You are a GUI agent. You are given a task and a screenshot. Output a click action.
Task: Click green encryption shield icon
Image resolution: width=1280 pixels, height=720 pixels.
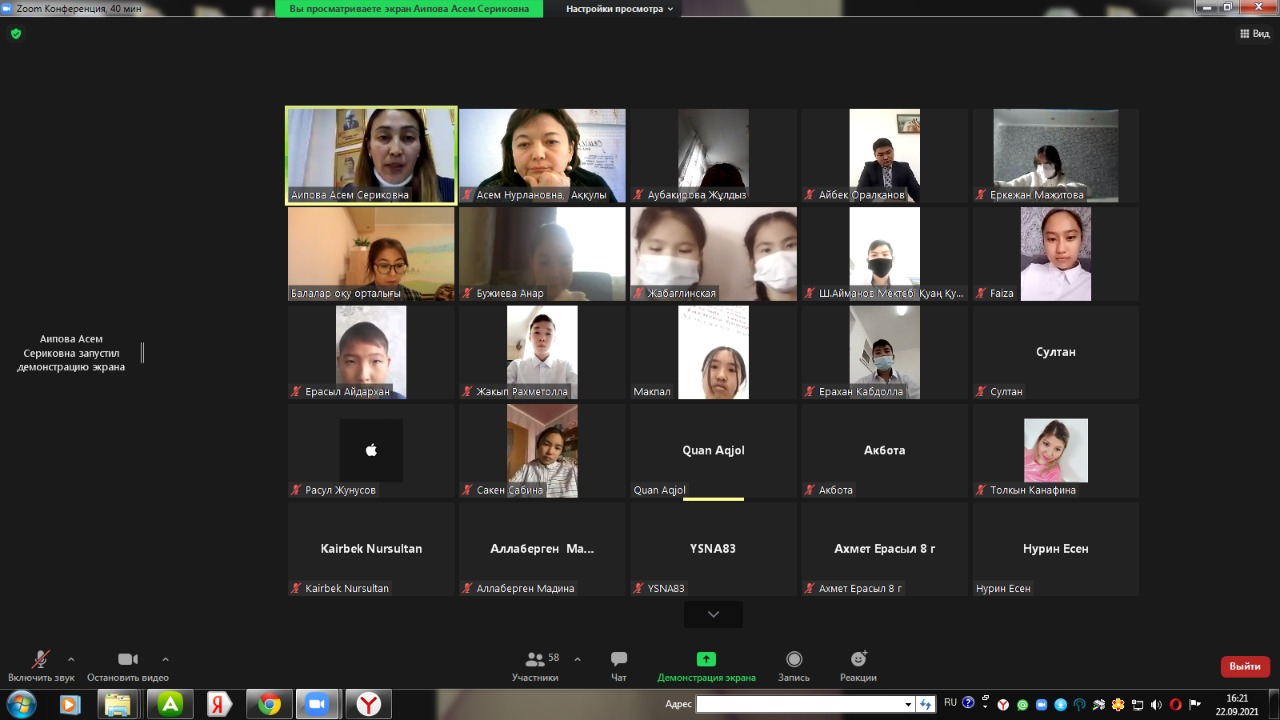coord(15,33)
